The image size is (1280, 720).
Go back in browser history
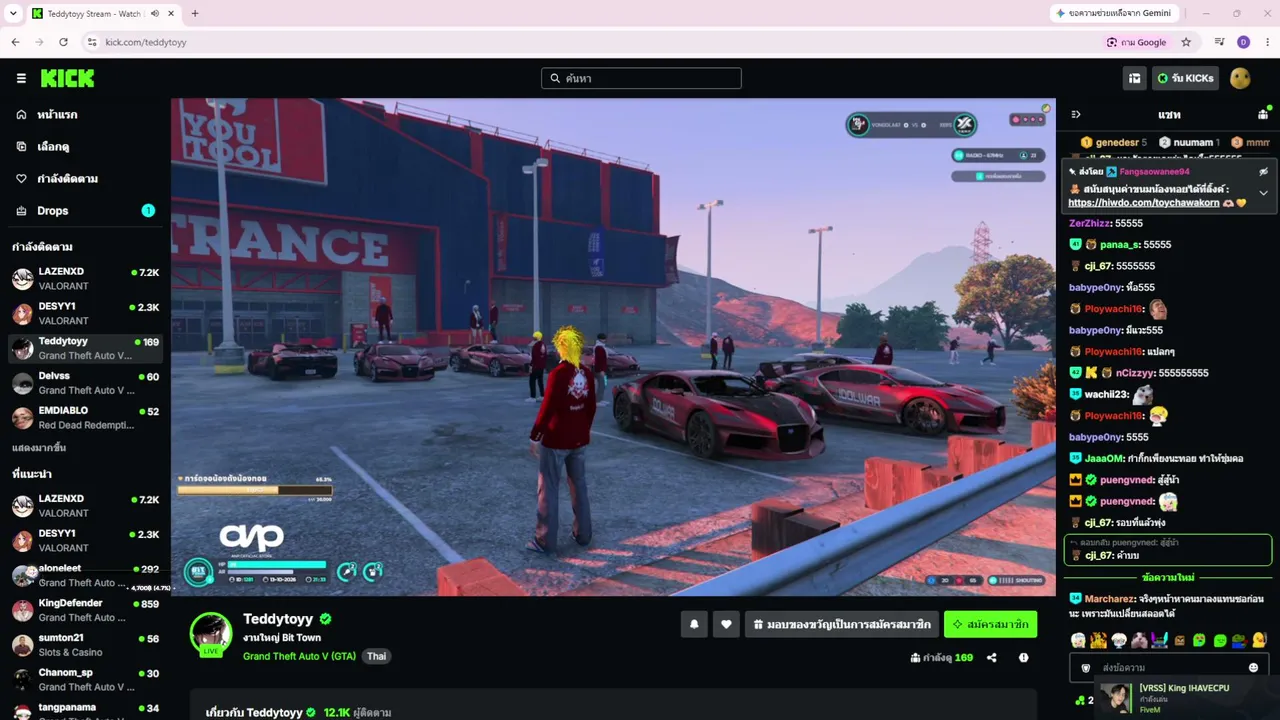15,42
